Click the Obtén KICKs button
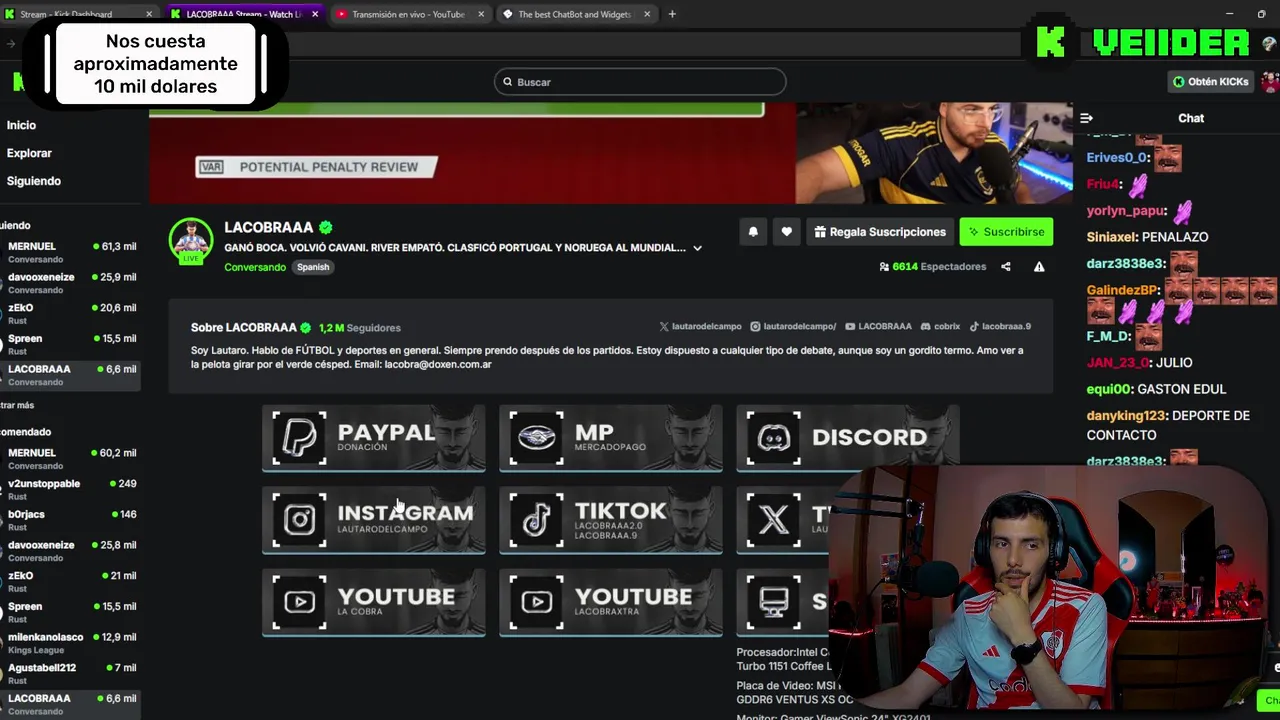 (x=1210, y=82)
